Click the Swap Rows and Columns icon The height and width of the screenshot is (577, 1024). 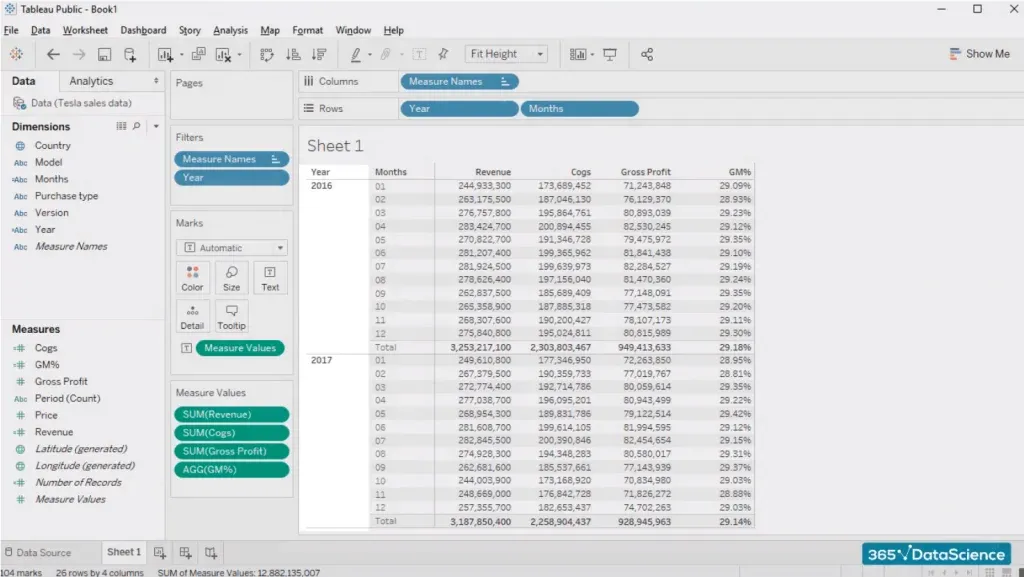tap(268, 54)
